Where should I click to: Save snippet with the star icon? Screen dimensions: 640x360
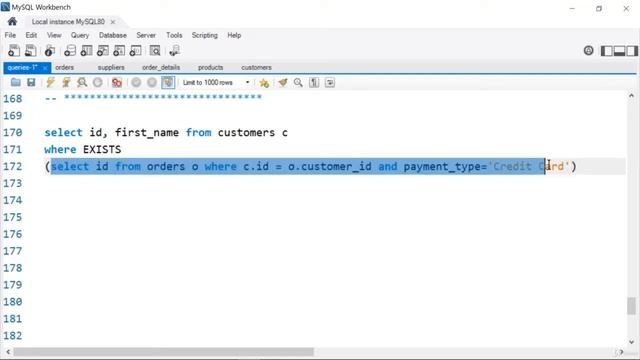(x=264, y=83)
